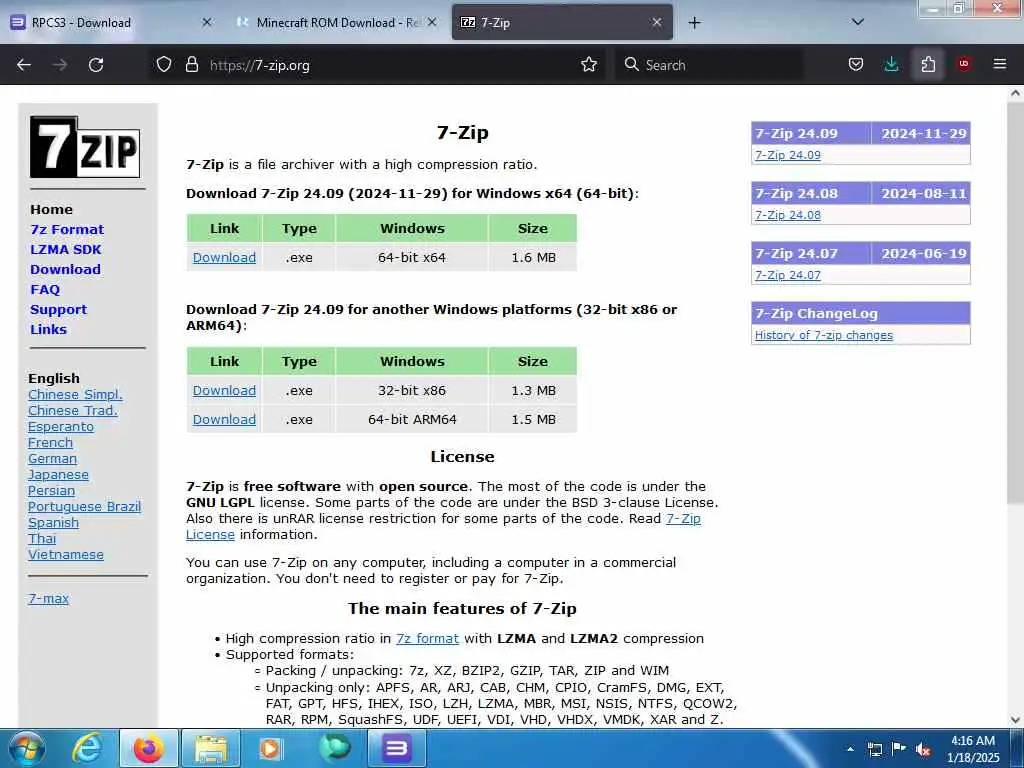Switch language to Thai
Image resolution: width=1024 pixels, height=768 pixels.
pyautogui.click(x=42, y=539)
